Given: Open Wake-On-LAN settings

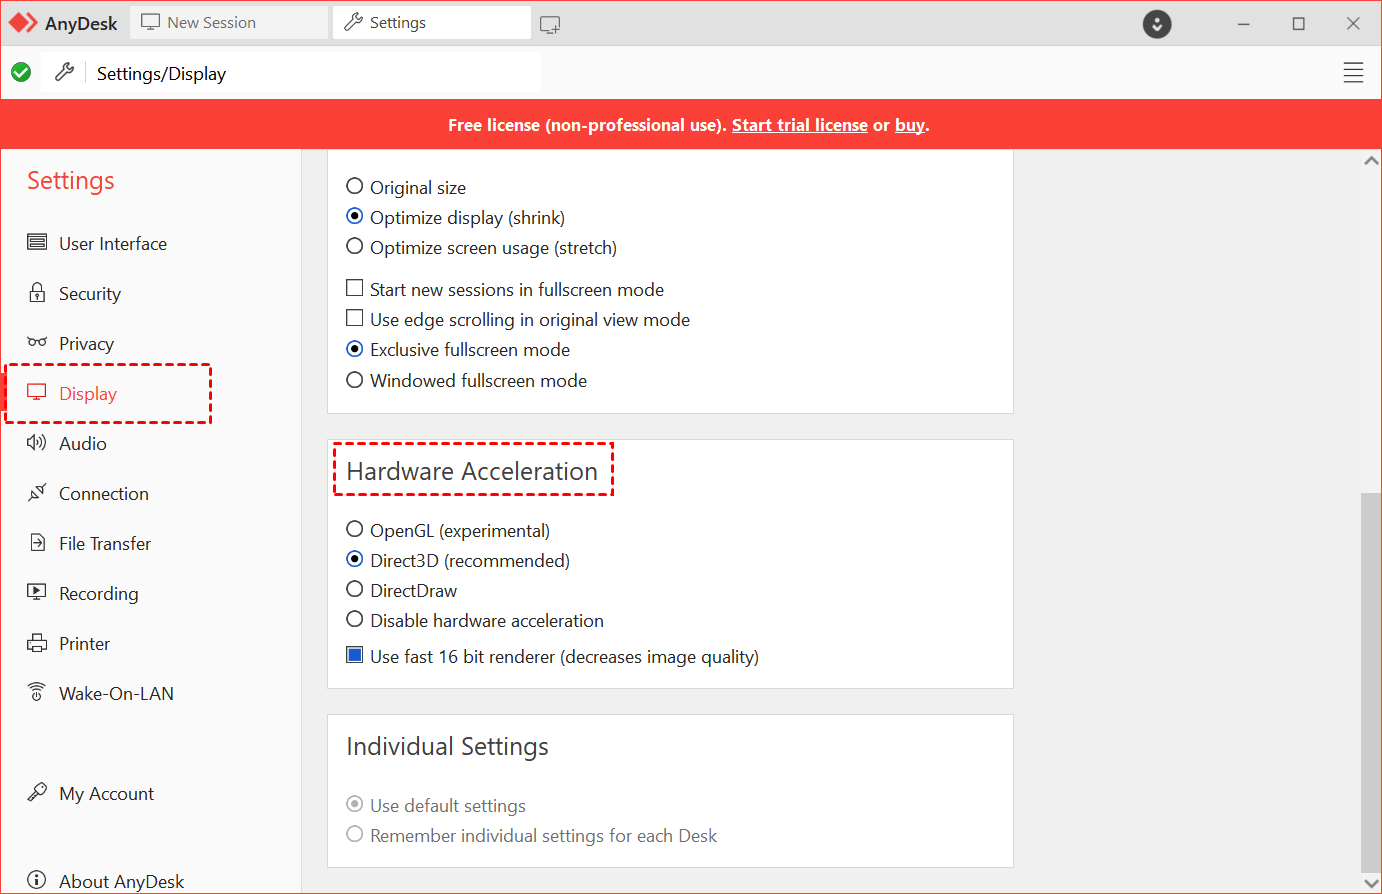Looking at the screenshot, I should point(115,694).
